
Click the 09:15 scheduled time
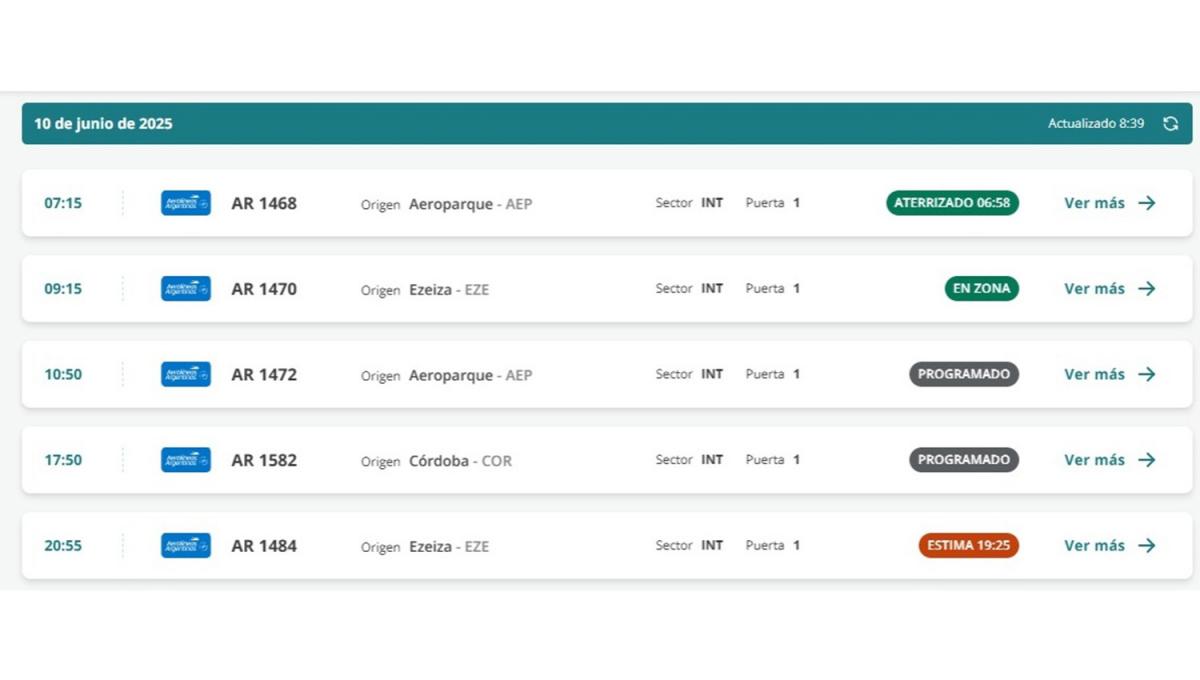tap(63, 289)
